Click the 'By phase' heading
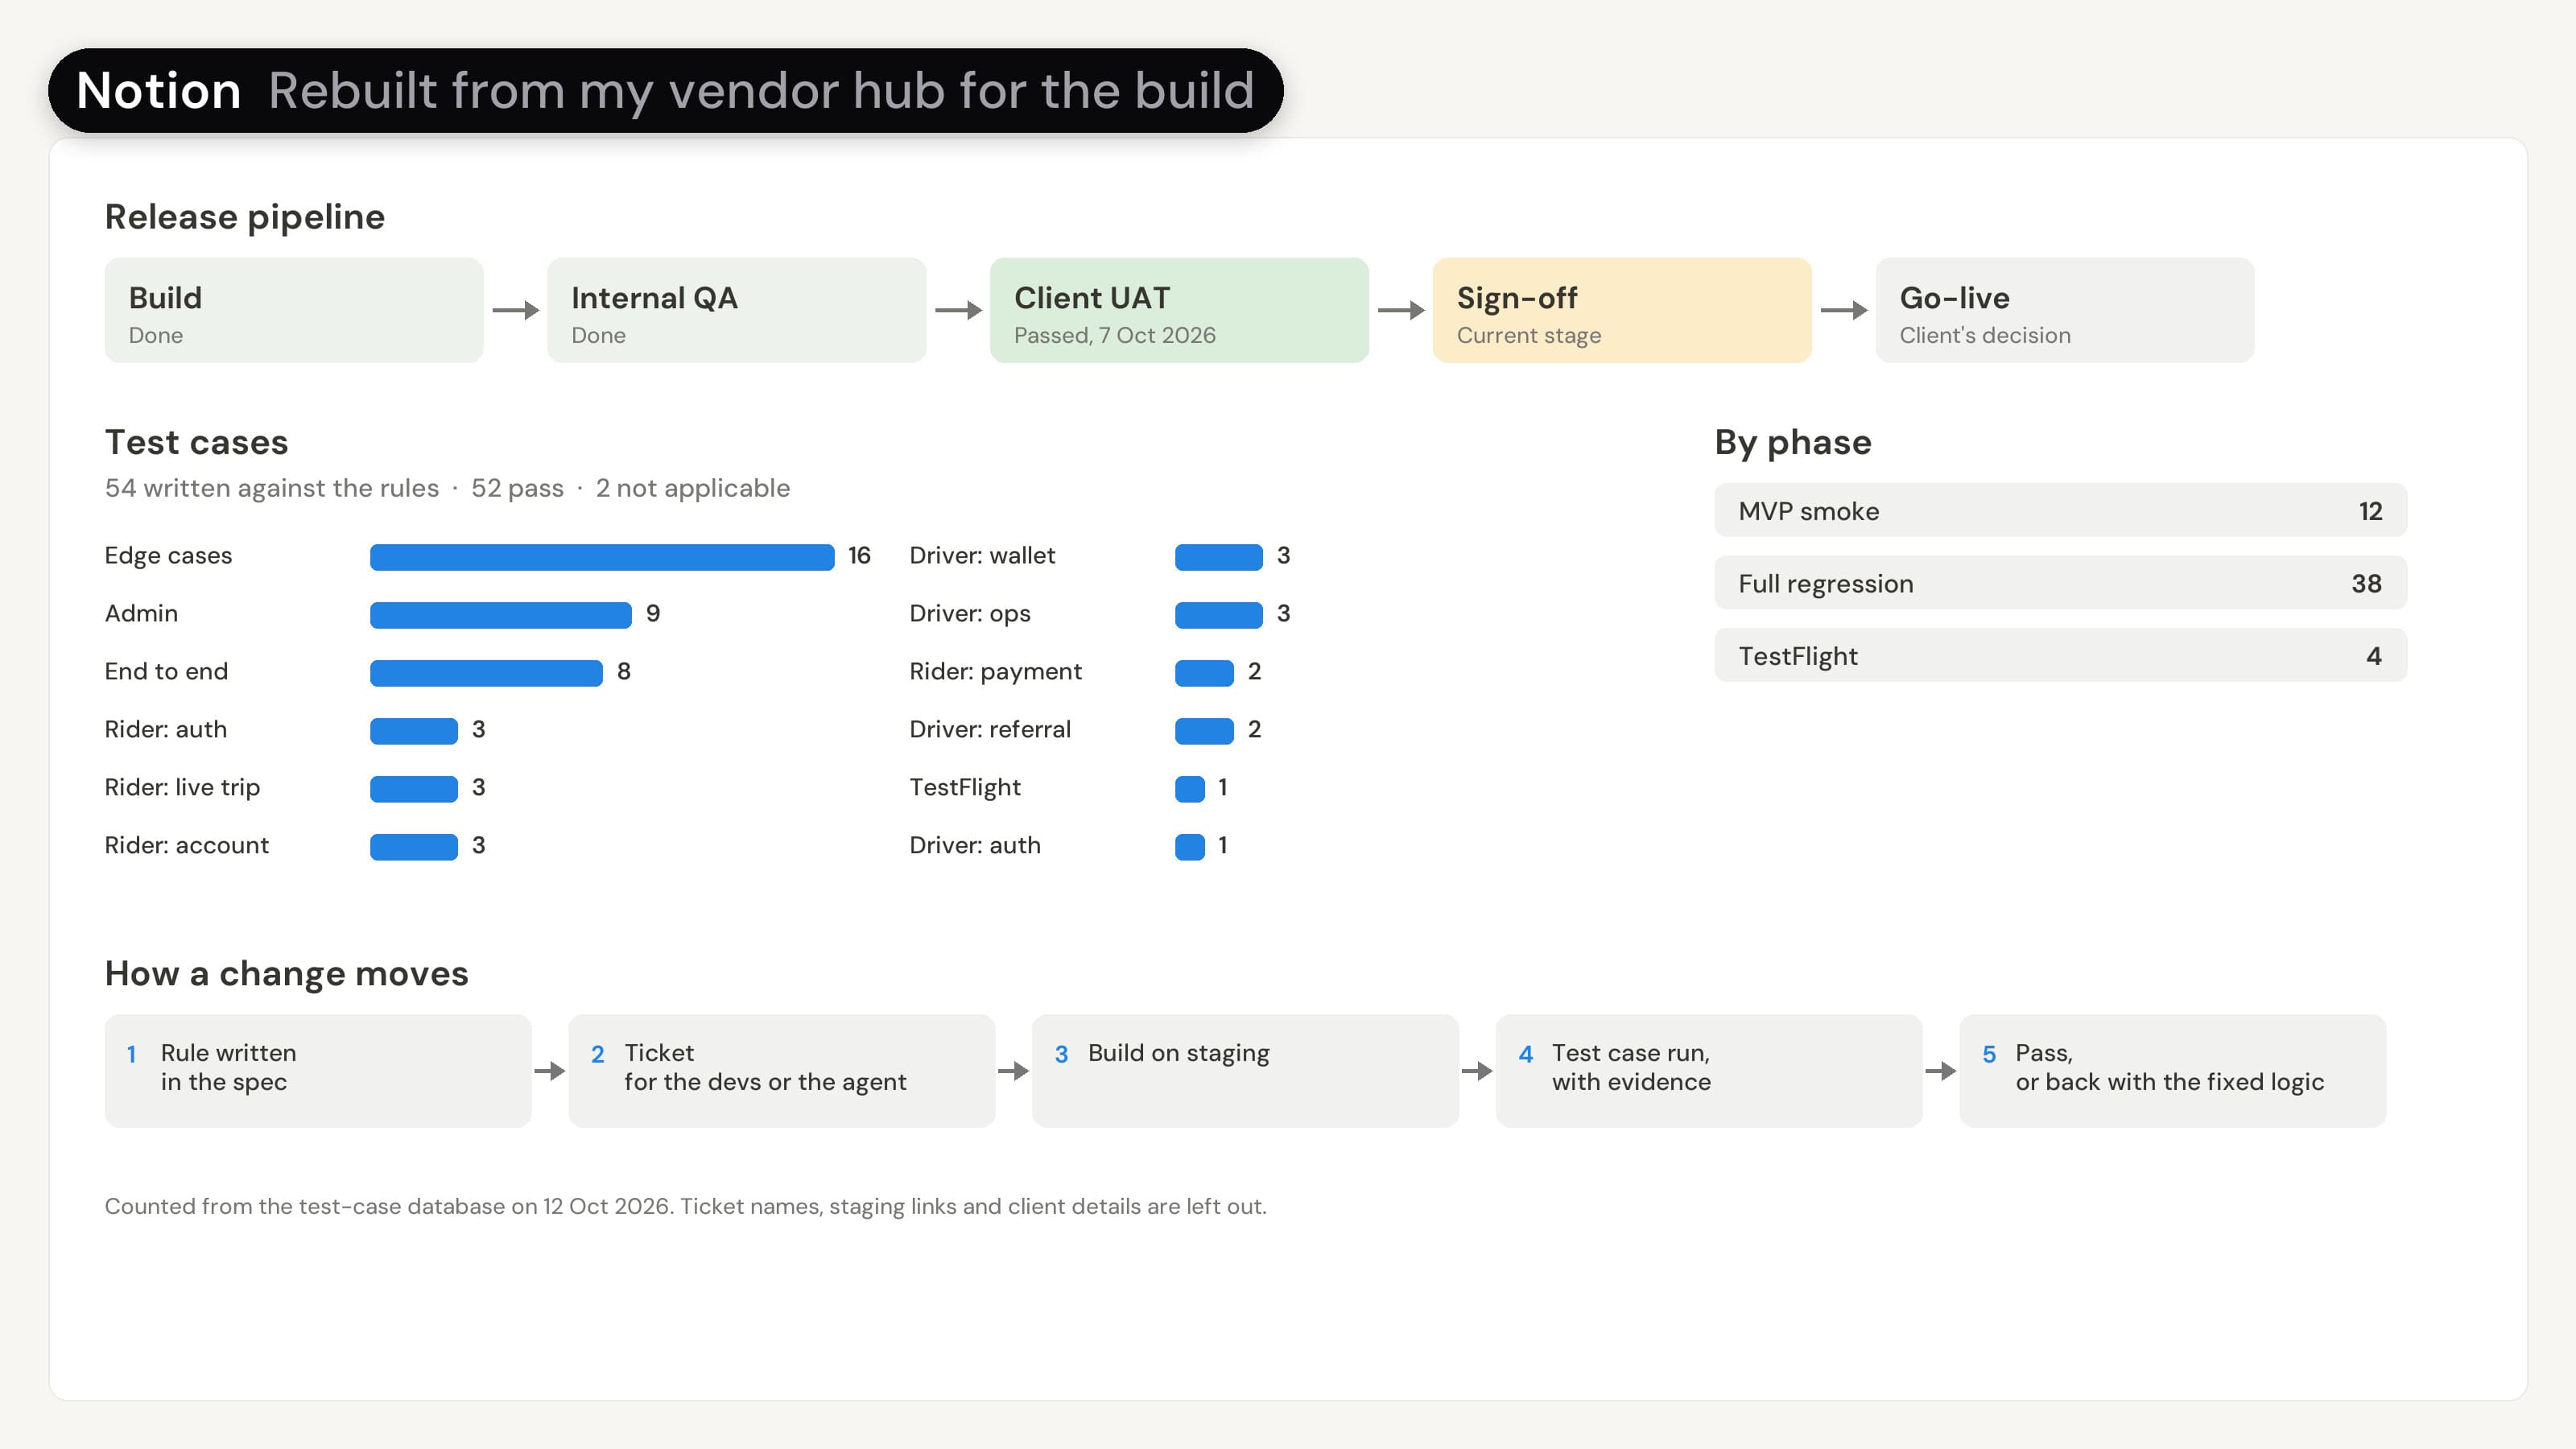Image resolution: width=2576 pixels, height=1449 pixels. point(1793,443)
